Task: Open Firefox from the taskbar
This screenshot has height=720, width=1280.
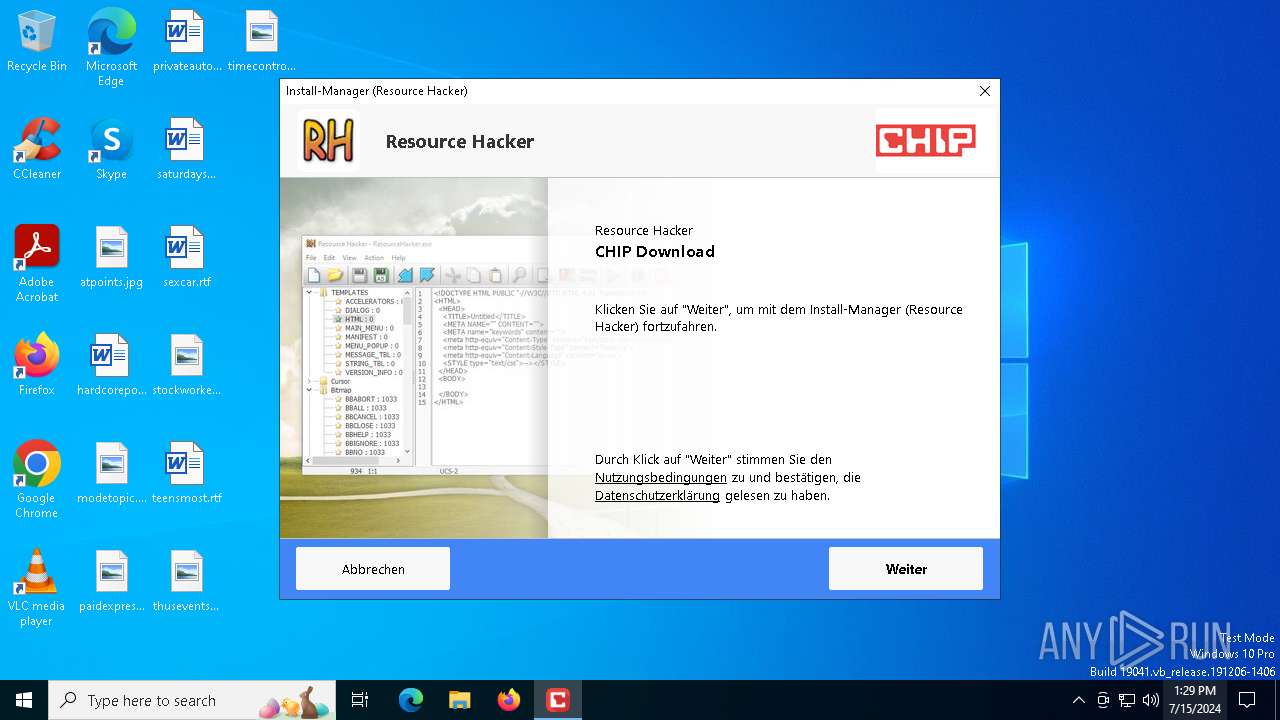Action: point(509,700)
